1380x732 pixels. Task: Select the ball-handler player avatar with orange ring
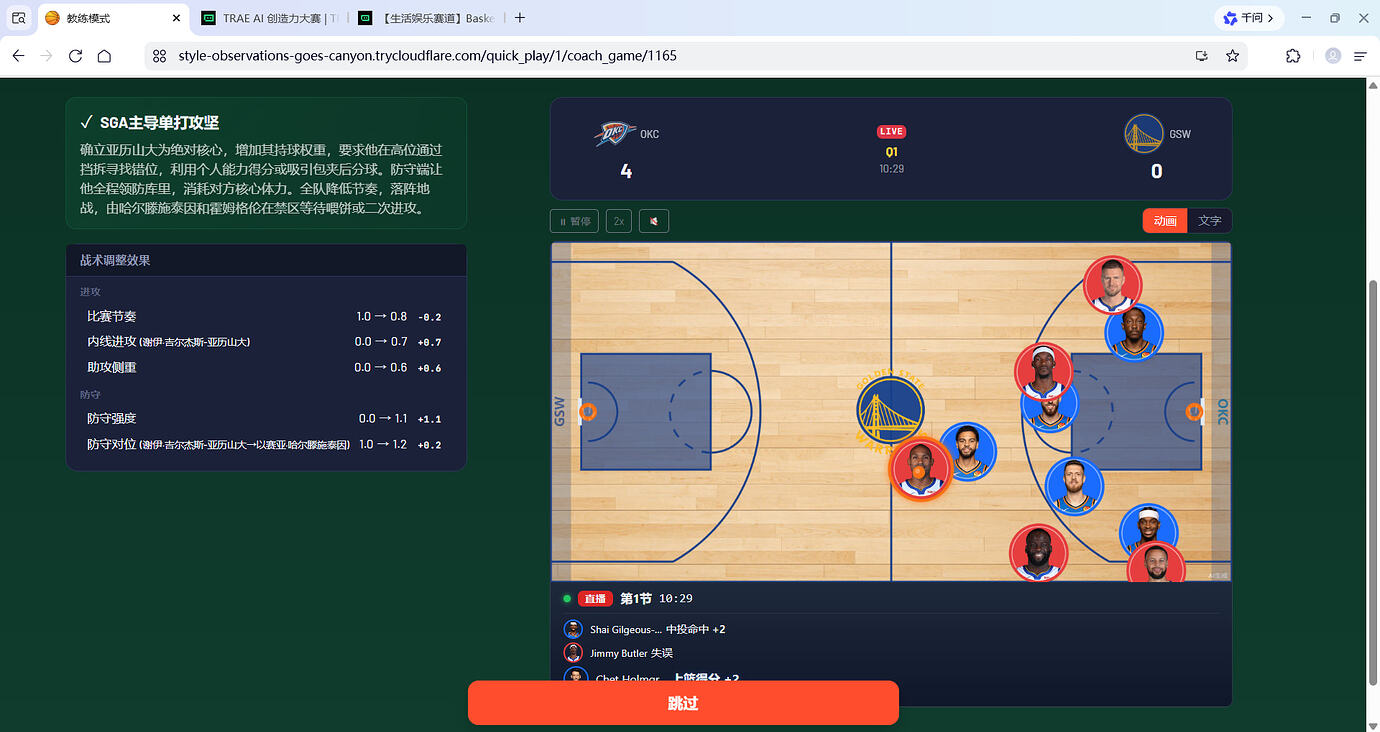(x=920, y=468)
